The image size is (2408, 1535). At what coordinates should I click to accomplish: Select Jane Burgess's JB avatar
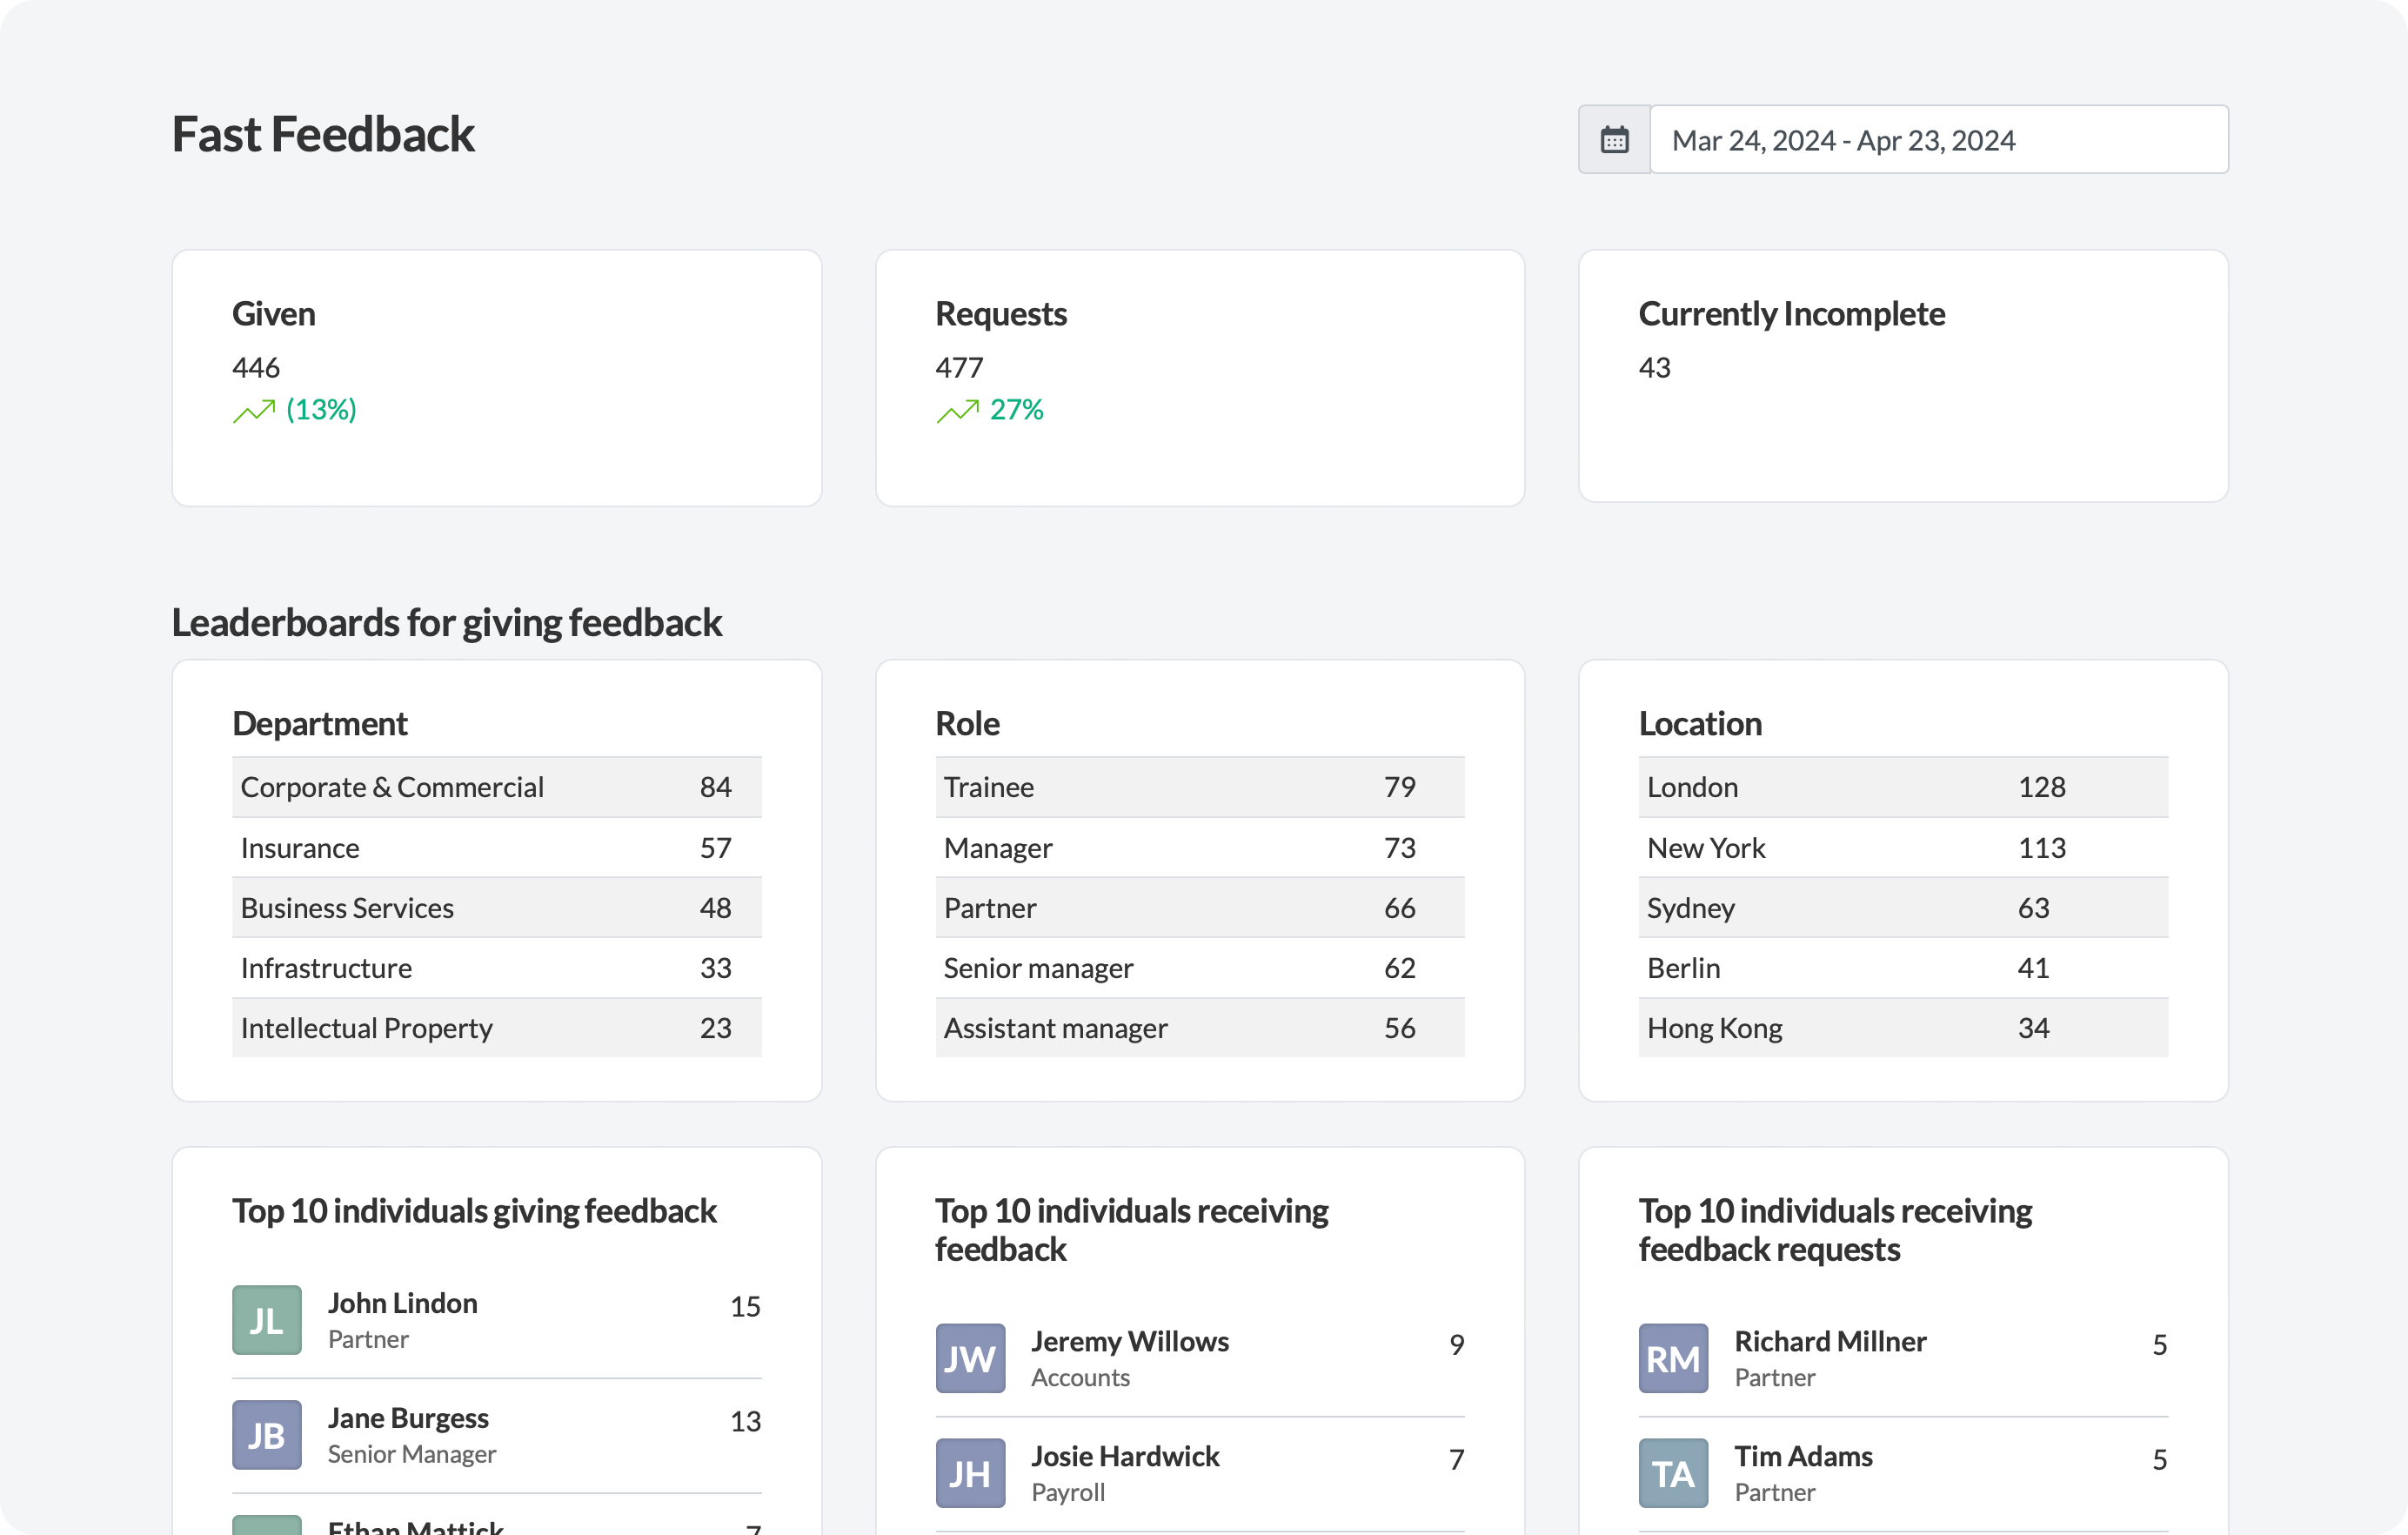click(x=267, y=1434)
